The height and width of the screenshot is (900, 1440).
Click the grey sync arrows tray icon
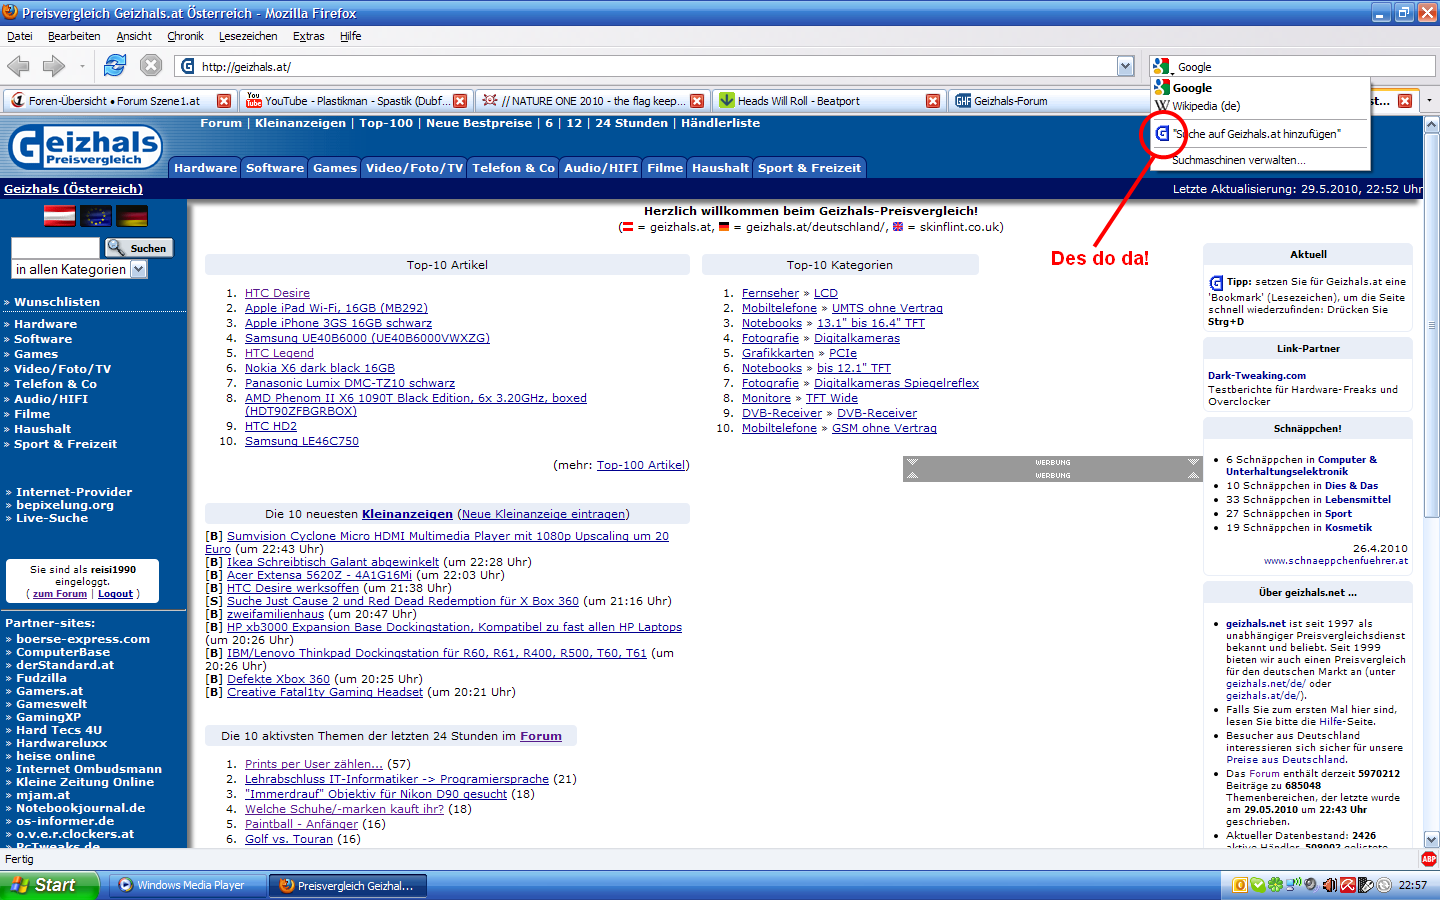1384,885
